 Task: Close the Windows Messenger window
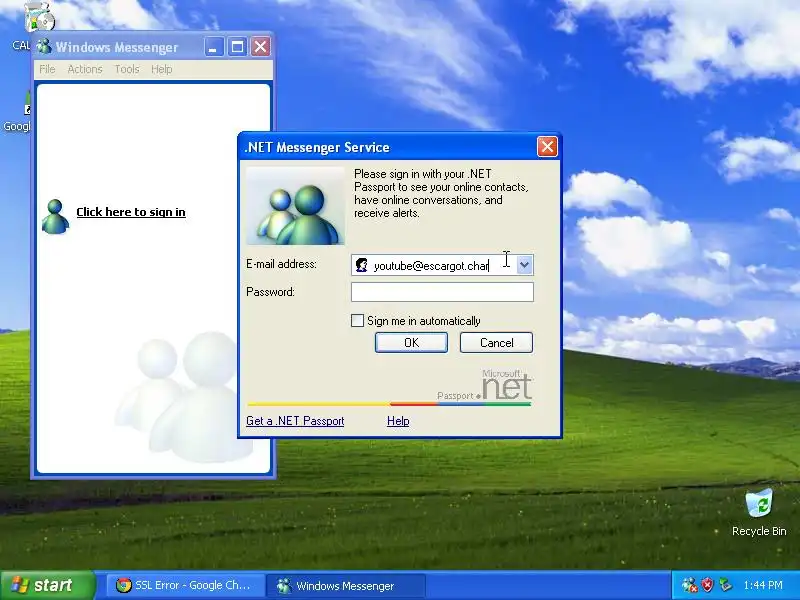pyautogui.click(x=261, y=47)
